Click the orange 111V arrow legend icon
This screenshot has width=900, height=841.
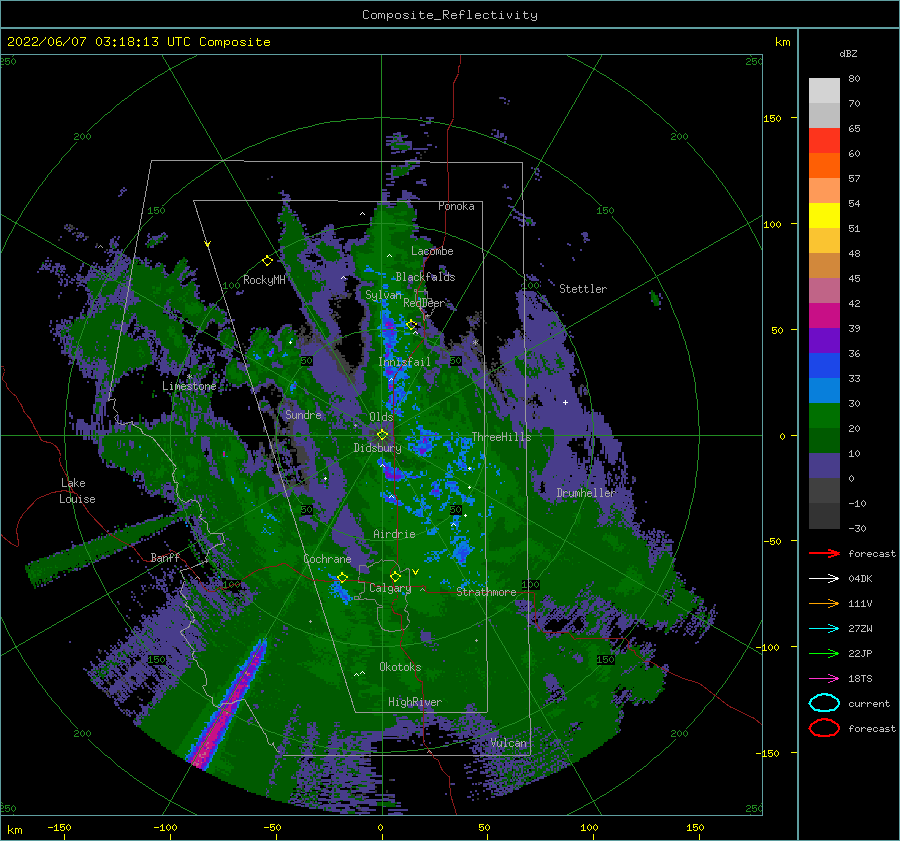pyautogui.click(x=824, y=603)
